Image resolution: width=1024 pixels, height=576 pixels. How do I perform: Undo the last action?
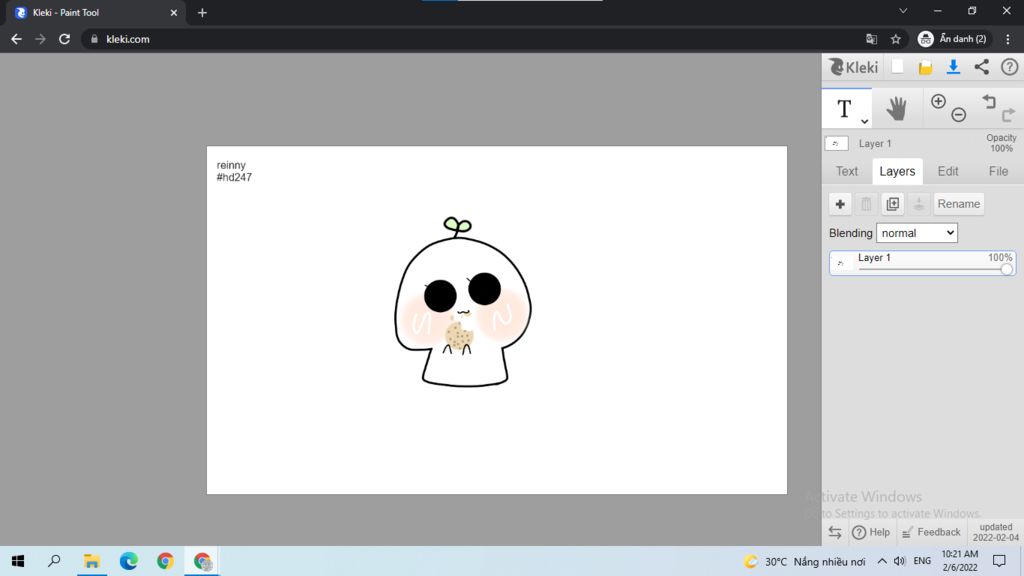click(x=989, y=101)
